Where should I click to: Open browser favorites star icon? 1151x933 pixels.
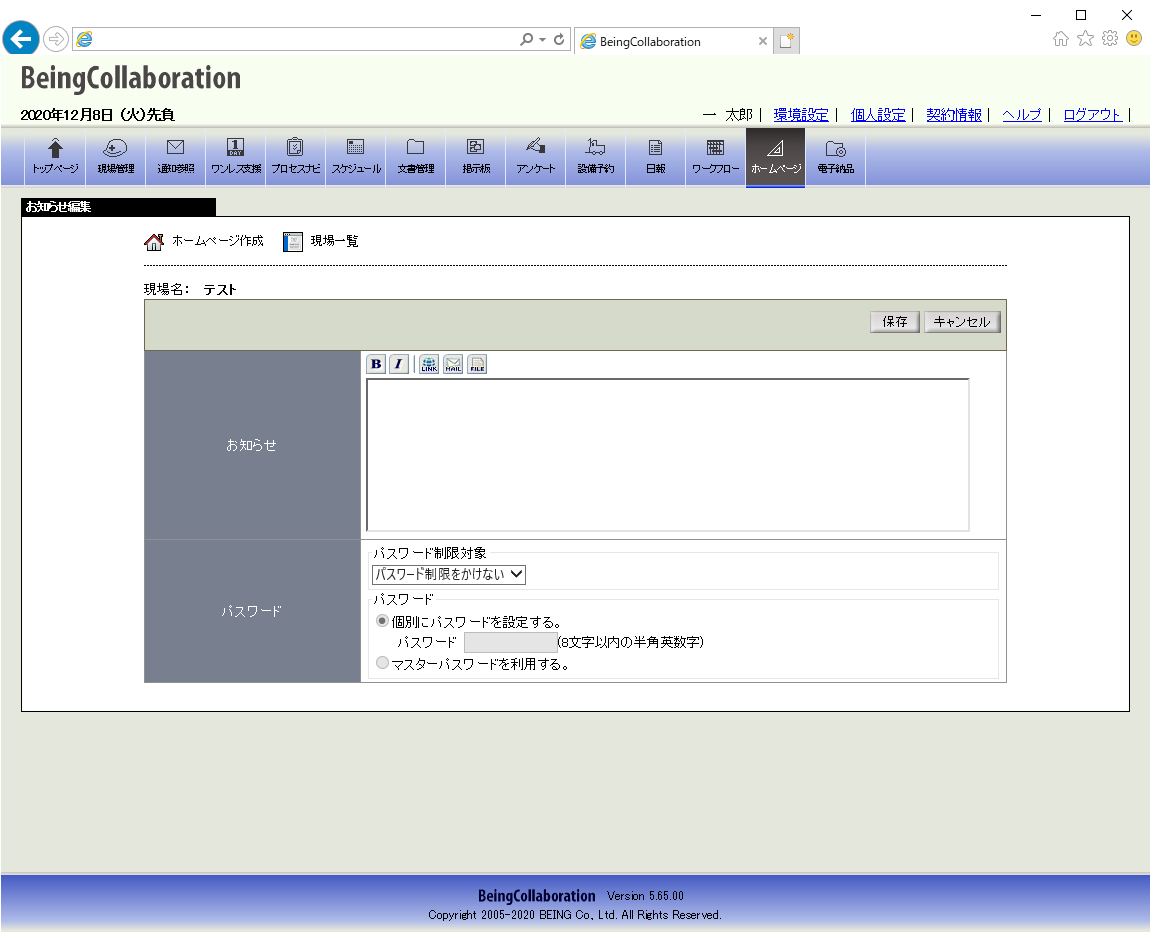coord(1085,39)
